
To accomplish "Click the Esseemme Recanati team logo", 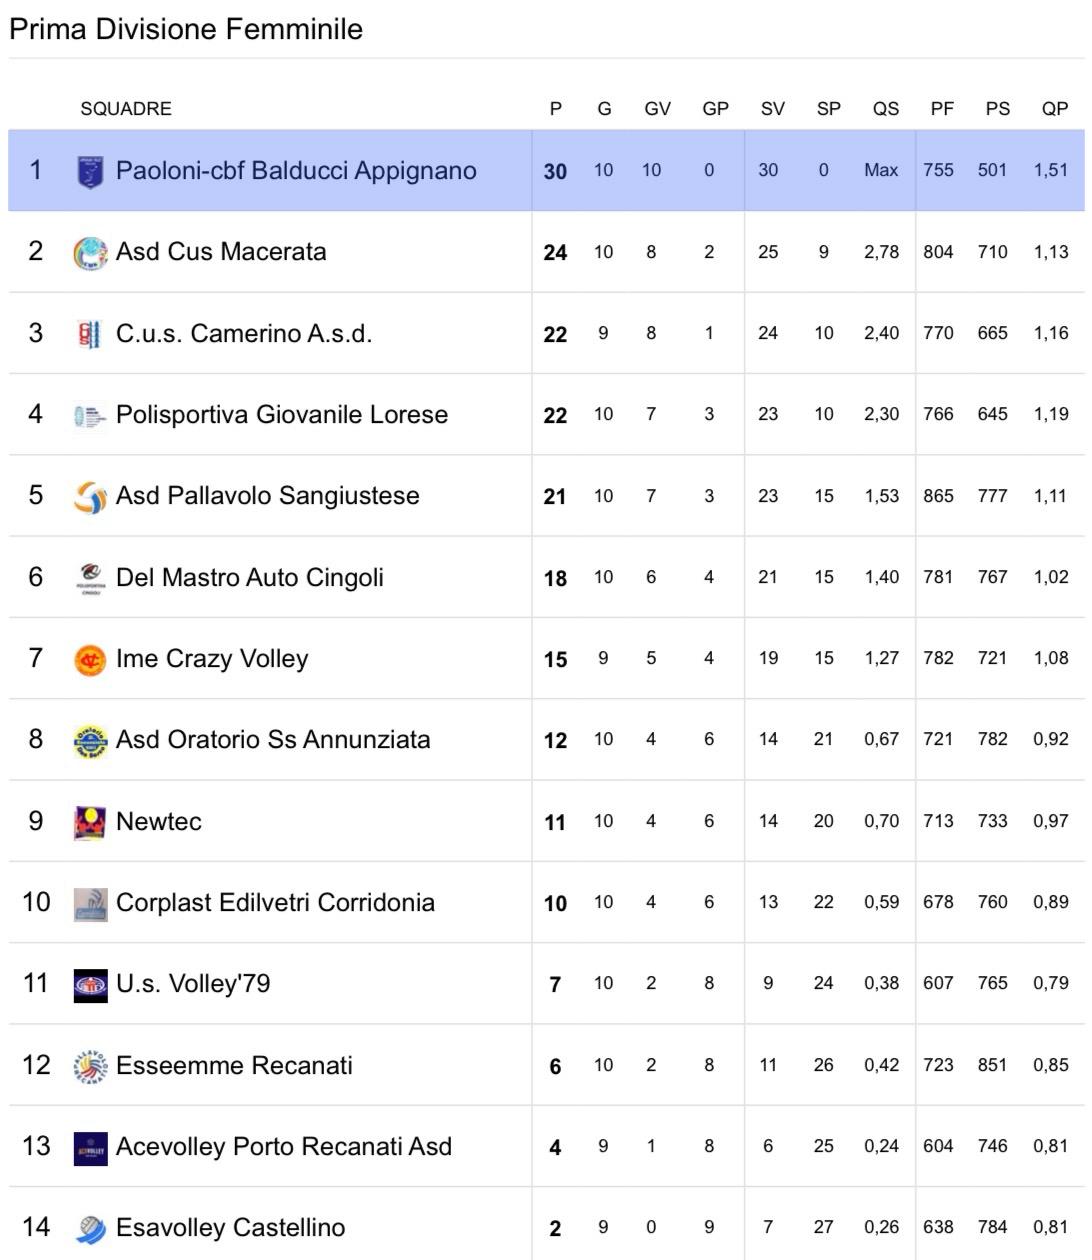I will pos(90,1066).
